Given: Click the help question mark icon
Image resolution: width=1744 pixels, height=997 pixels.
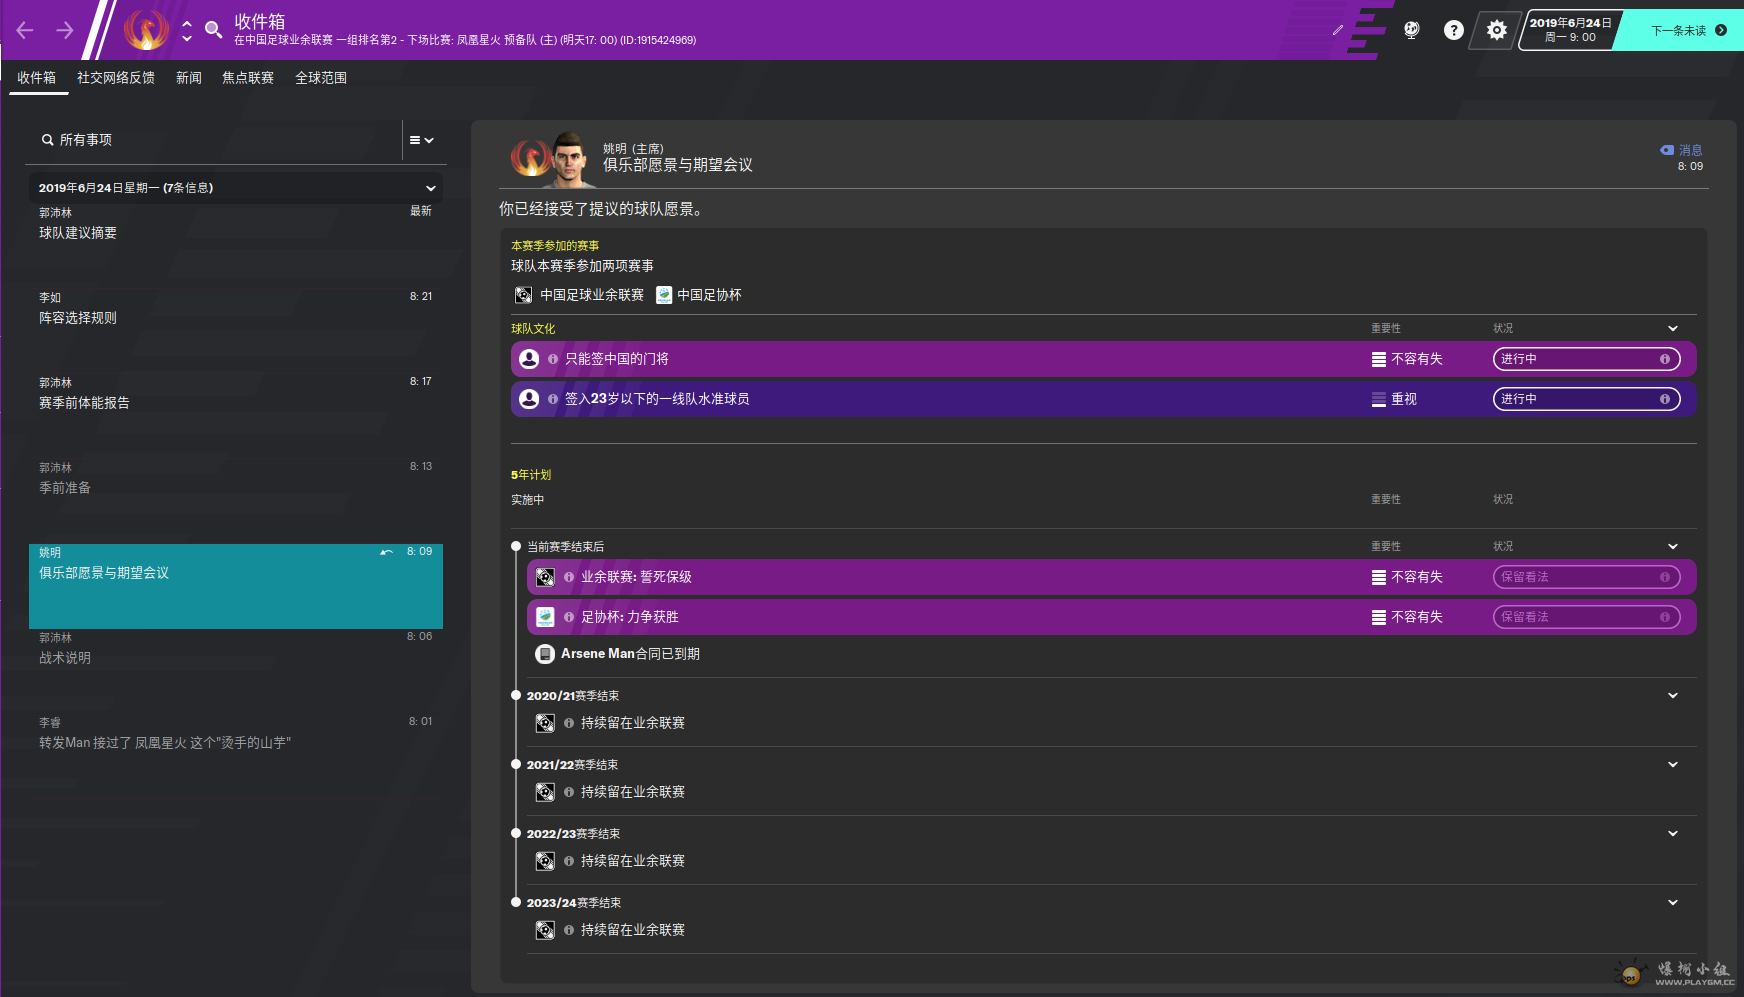Looking at the screenshot, I should (1453, 30).
